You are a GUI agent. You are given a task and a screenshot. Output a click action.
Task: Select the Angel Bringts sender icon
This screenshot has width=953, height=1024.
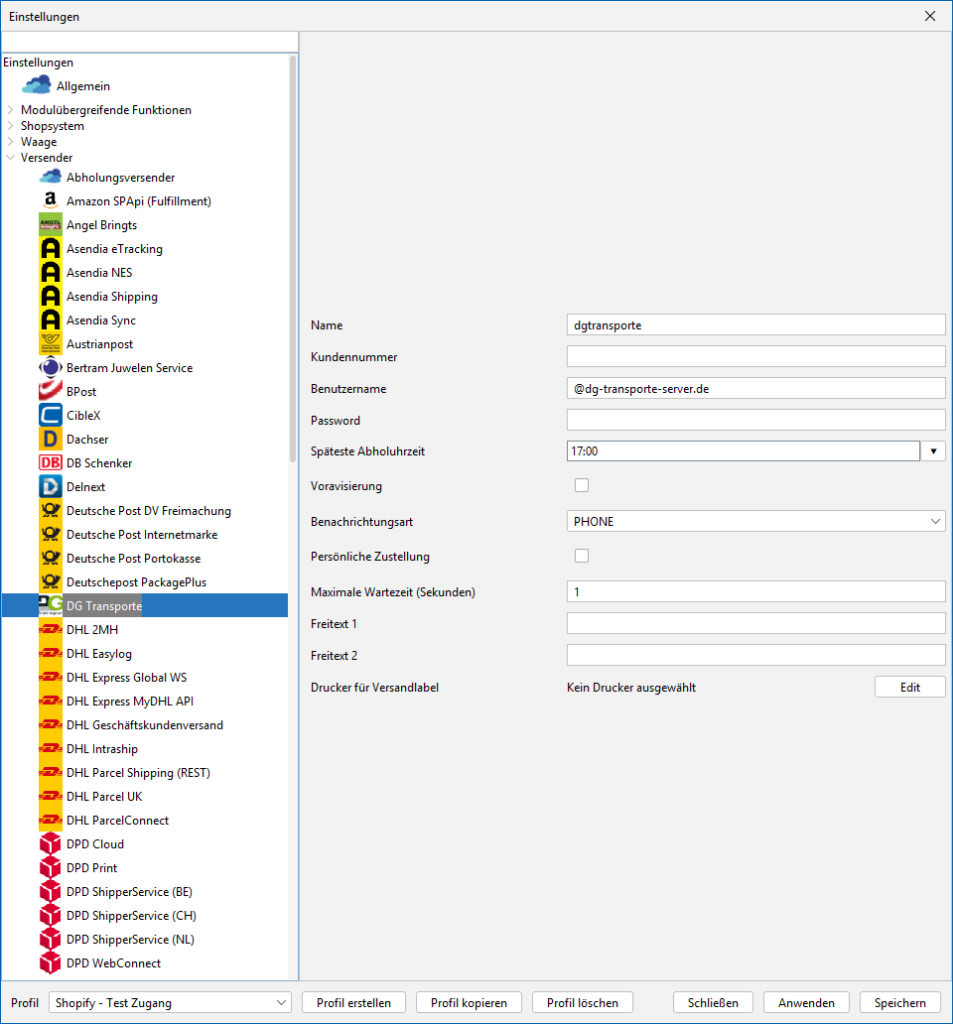point(50,225)
